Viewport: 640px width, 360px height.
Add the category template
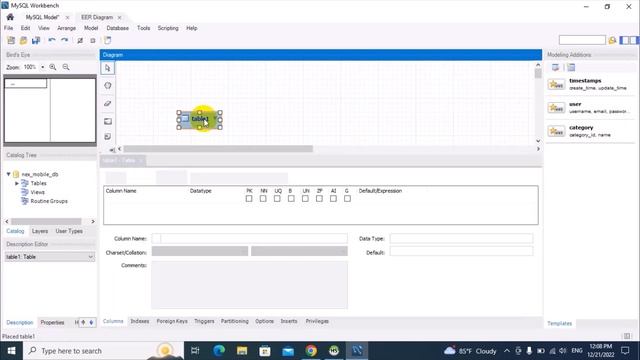(x=590, y=131)
